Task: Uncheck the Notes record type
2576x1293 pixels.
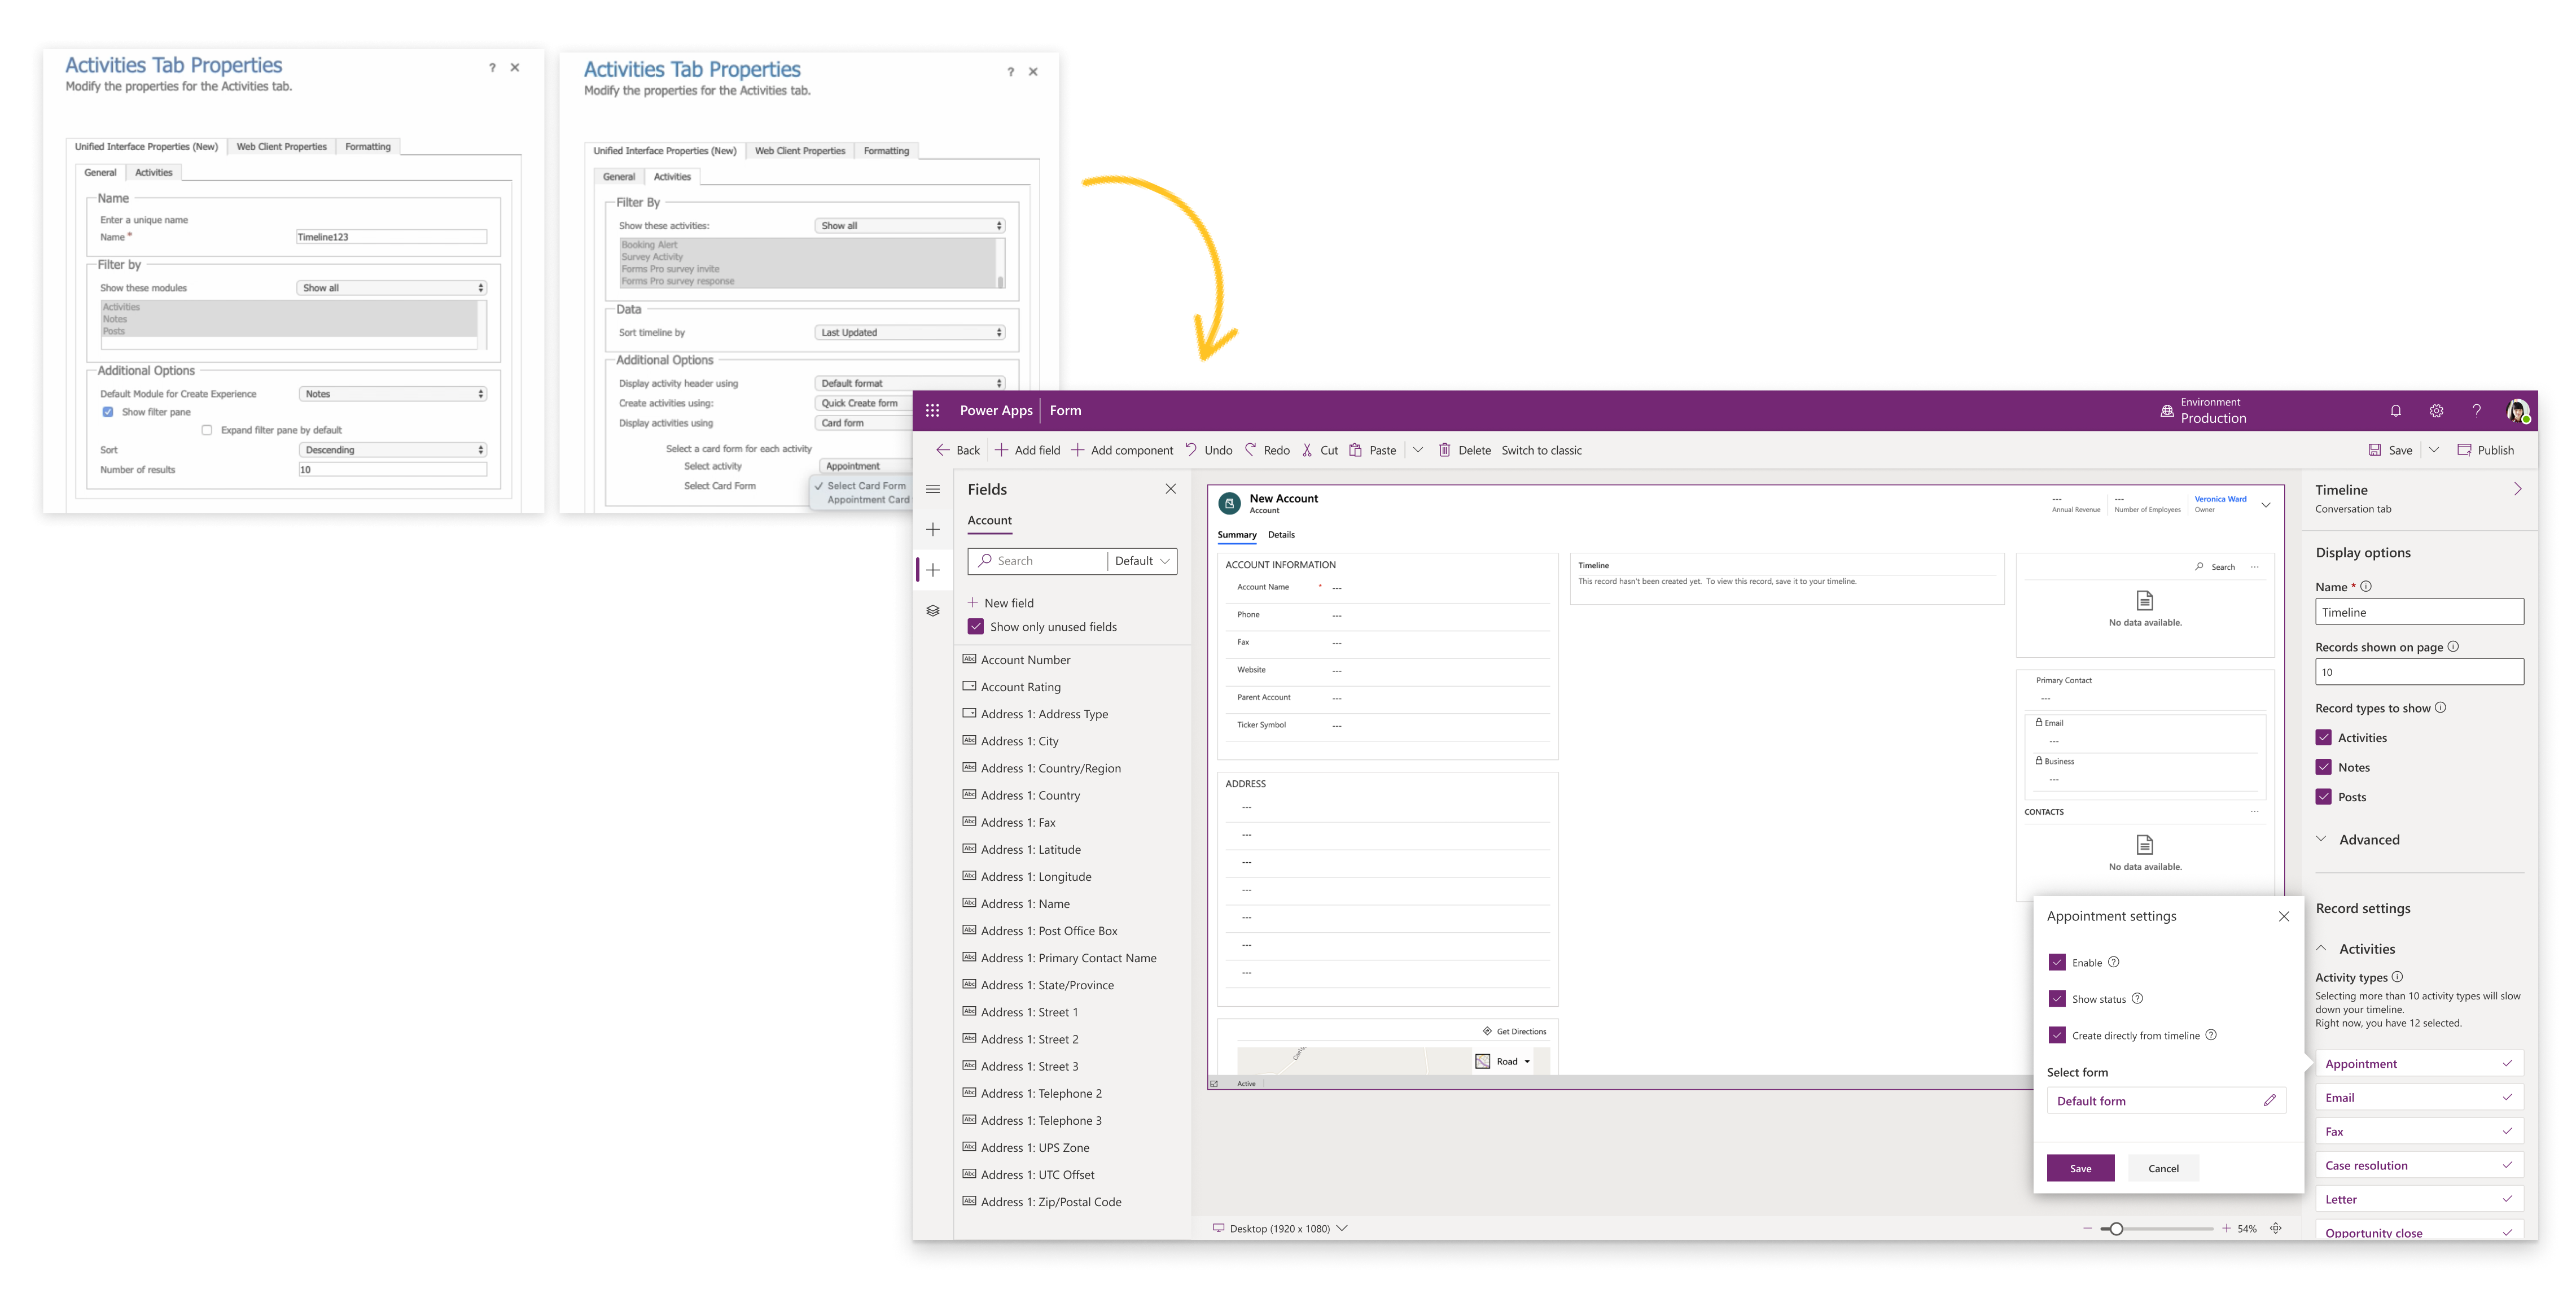Action: click(x=2323, y=767)
